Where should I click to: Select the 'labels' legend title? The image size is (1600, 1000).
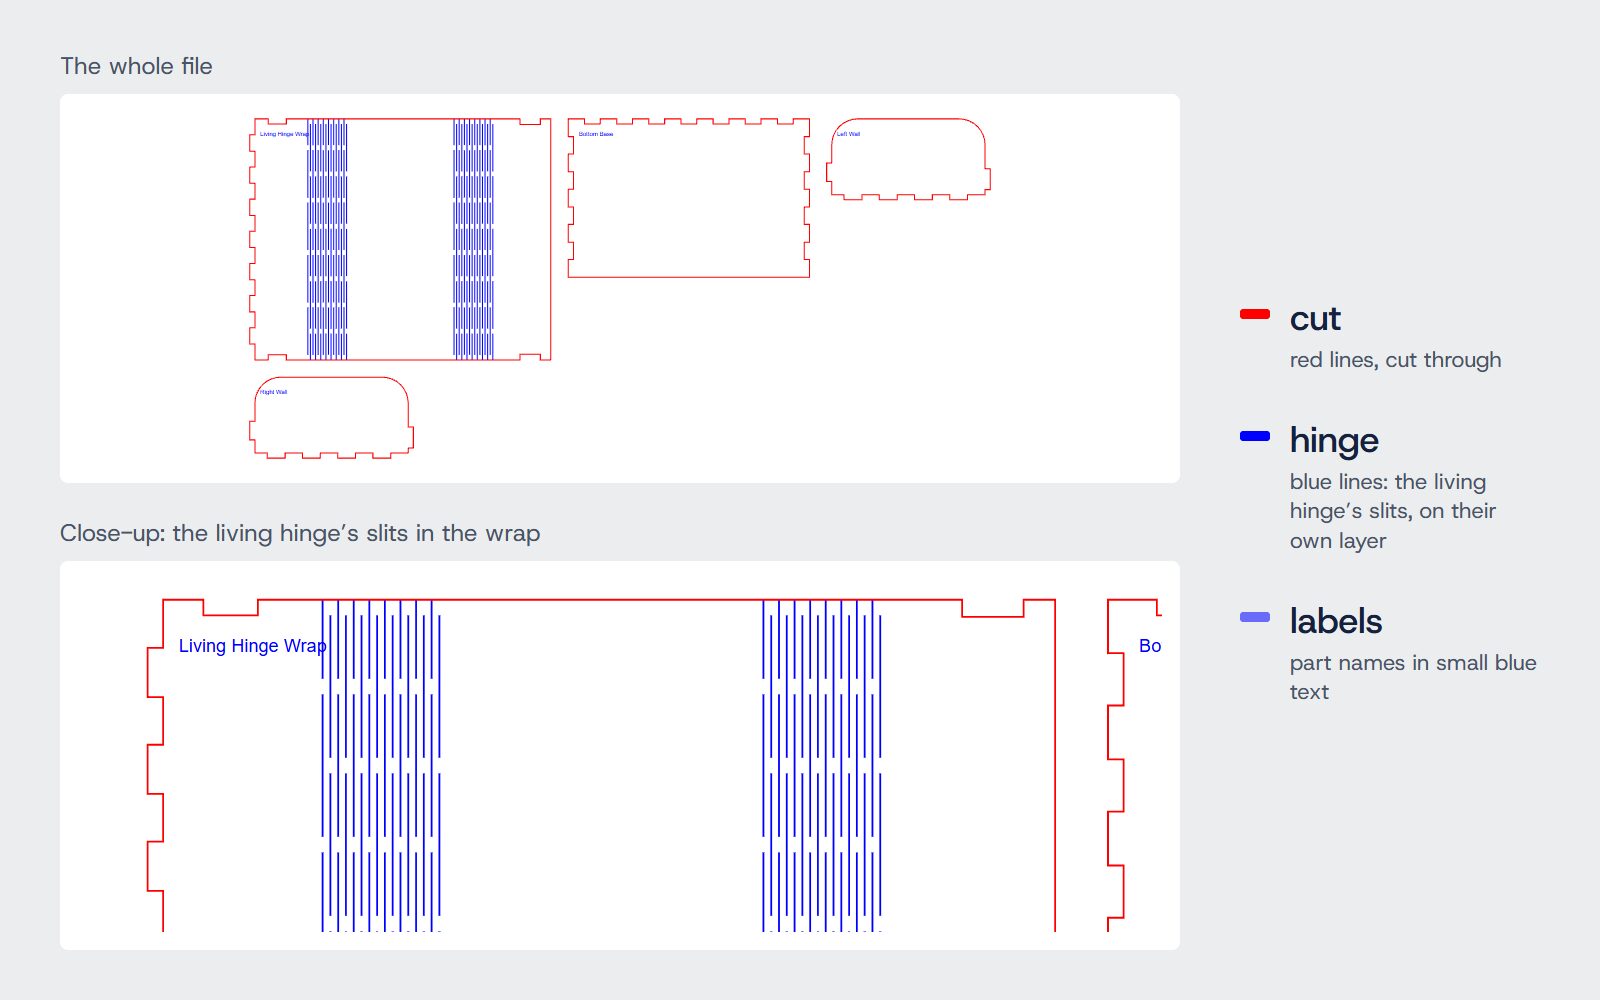[x=1336, y=621]
